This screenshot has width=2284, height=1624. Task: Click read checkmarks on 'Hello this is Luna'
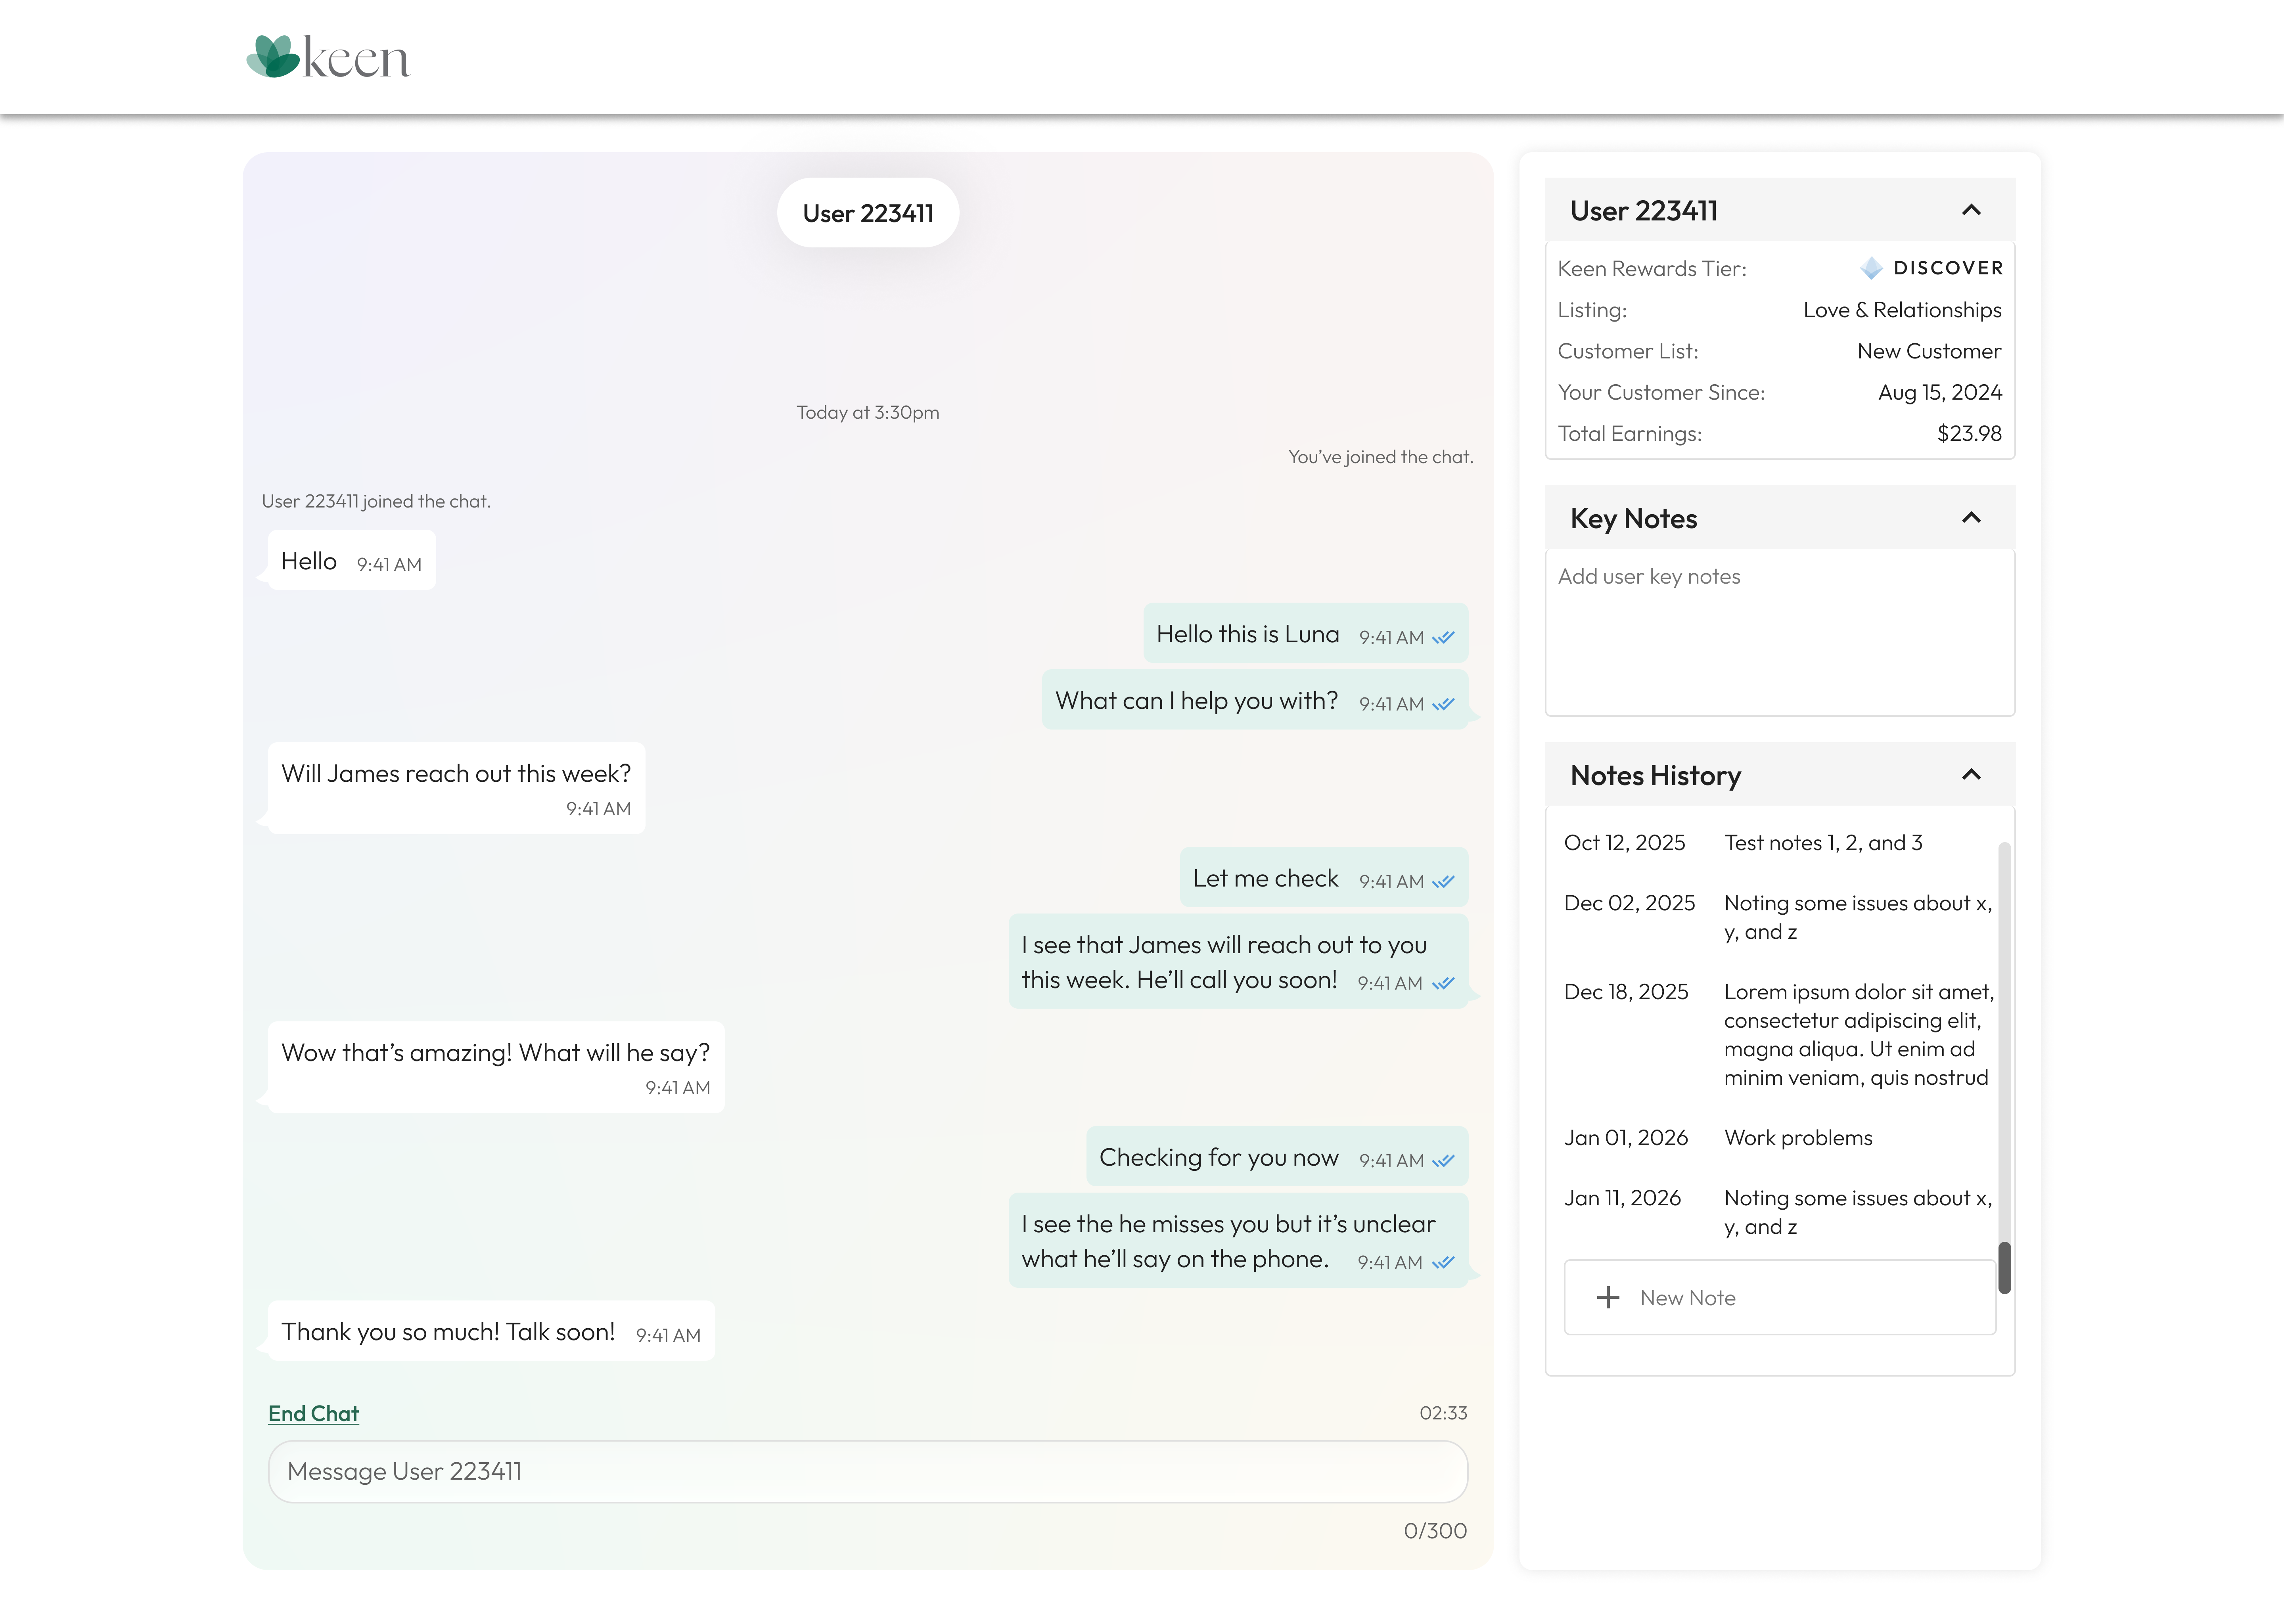coord(1443,637)
